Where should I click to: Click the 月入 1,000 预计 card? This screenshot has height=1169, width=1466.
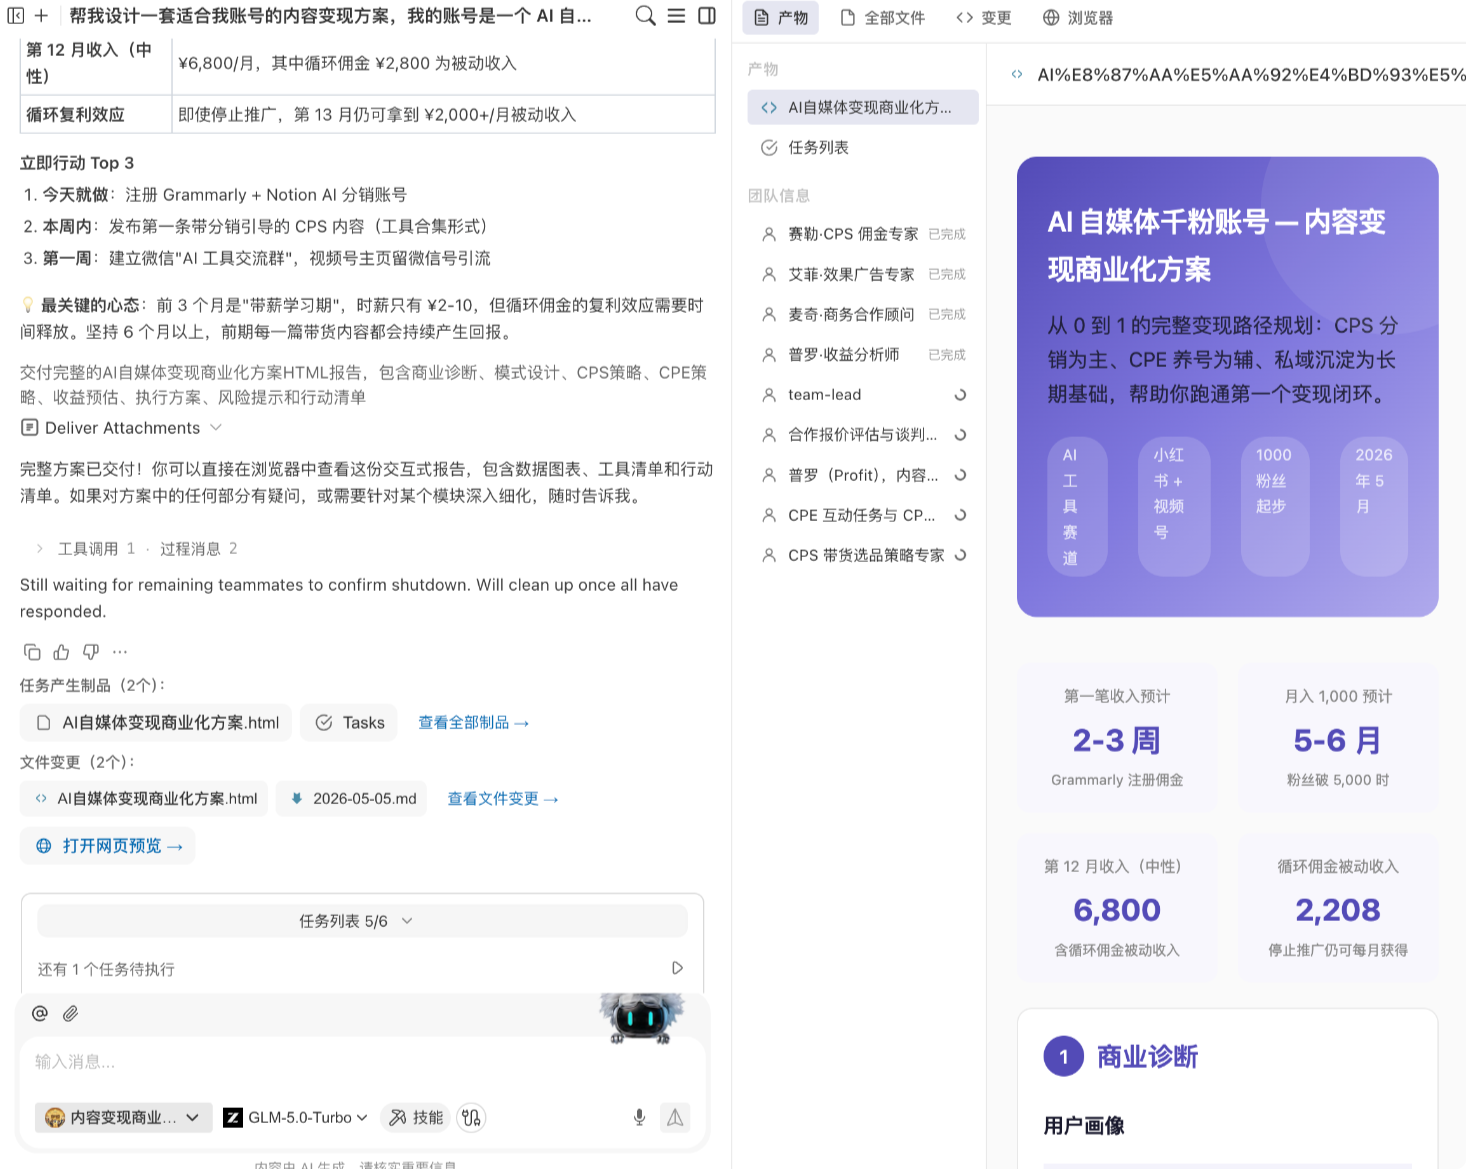pos(1338,738)
